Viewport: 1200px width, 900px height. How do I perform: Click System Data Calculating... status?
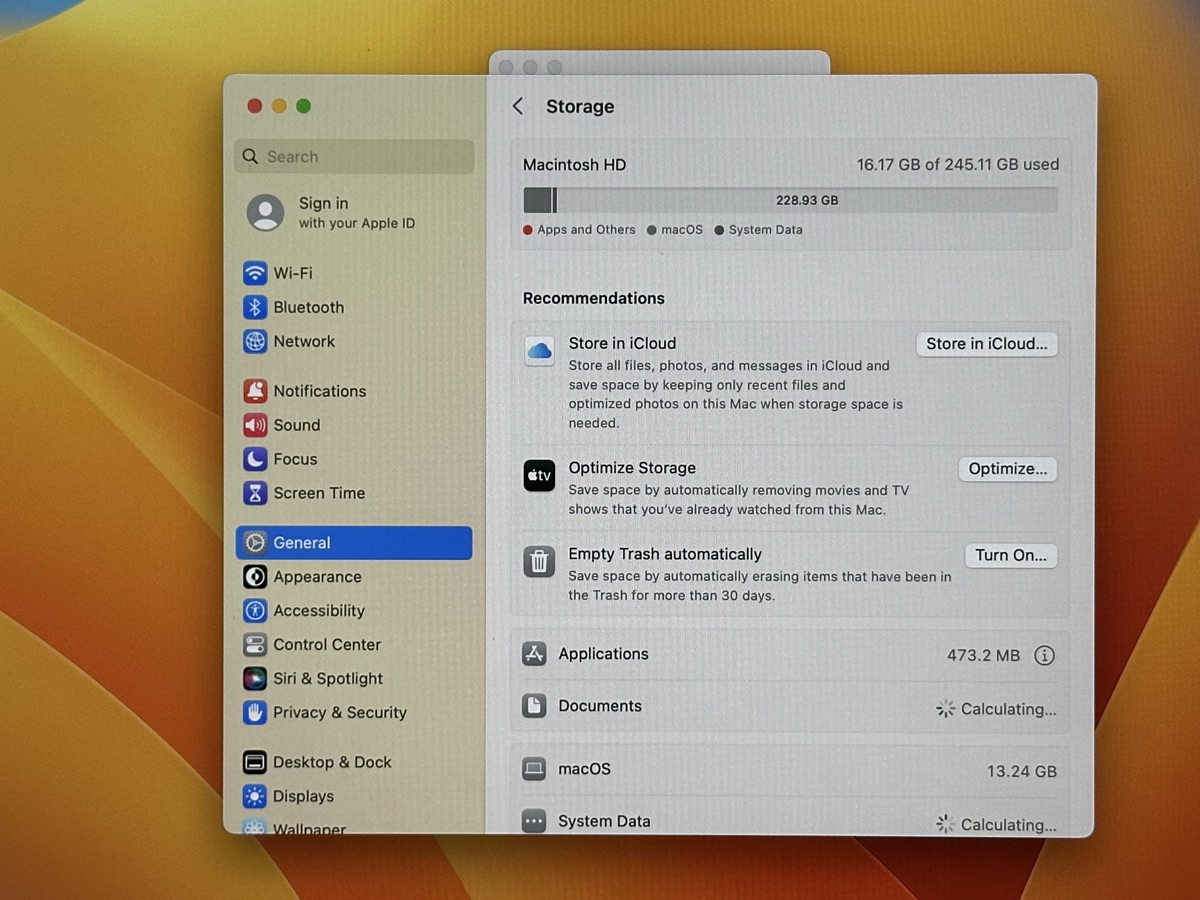tap(996, 825)
